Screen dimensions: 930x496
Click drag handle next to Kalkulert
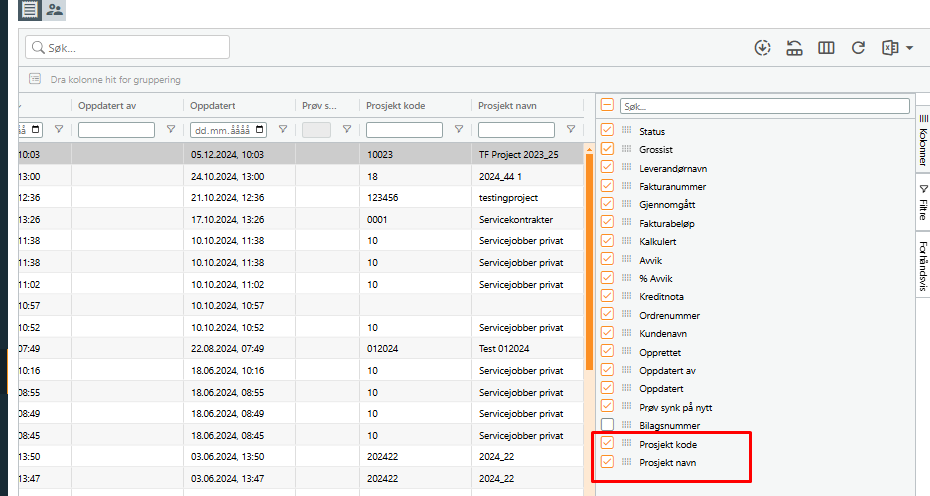626,240
